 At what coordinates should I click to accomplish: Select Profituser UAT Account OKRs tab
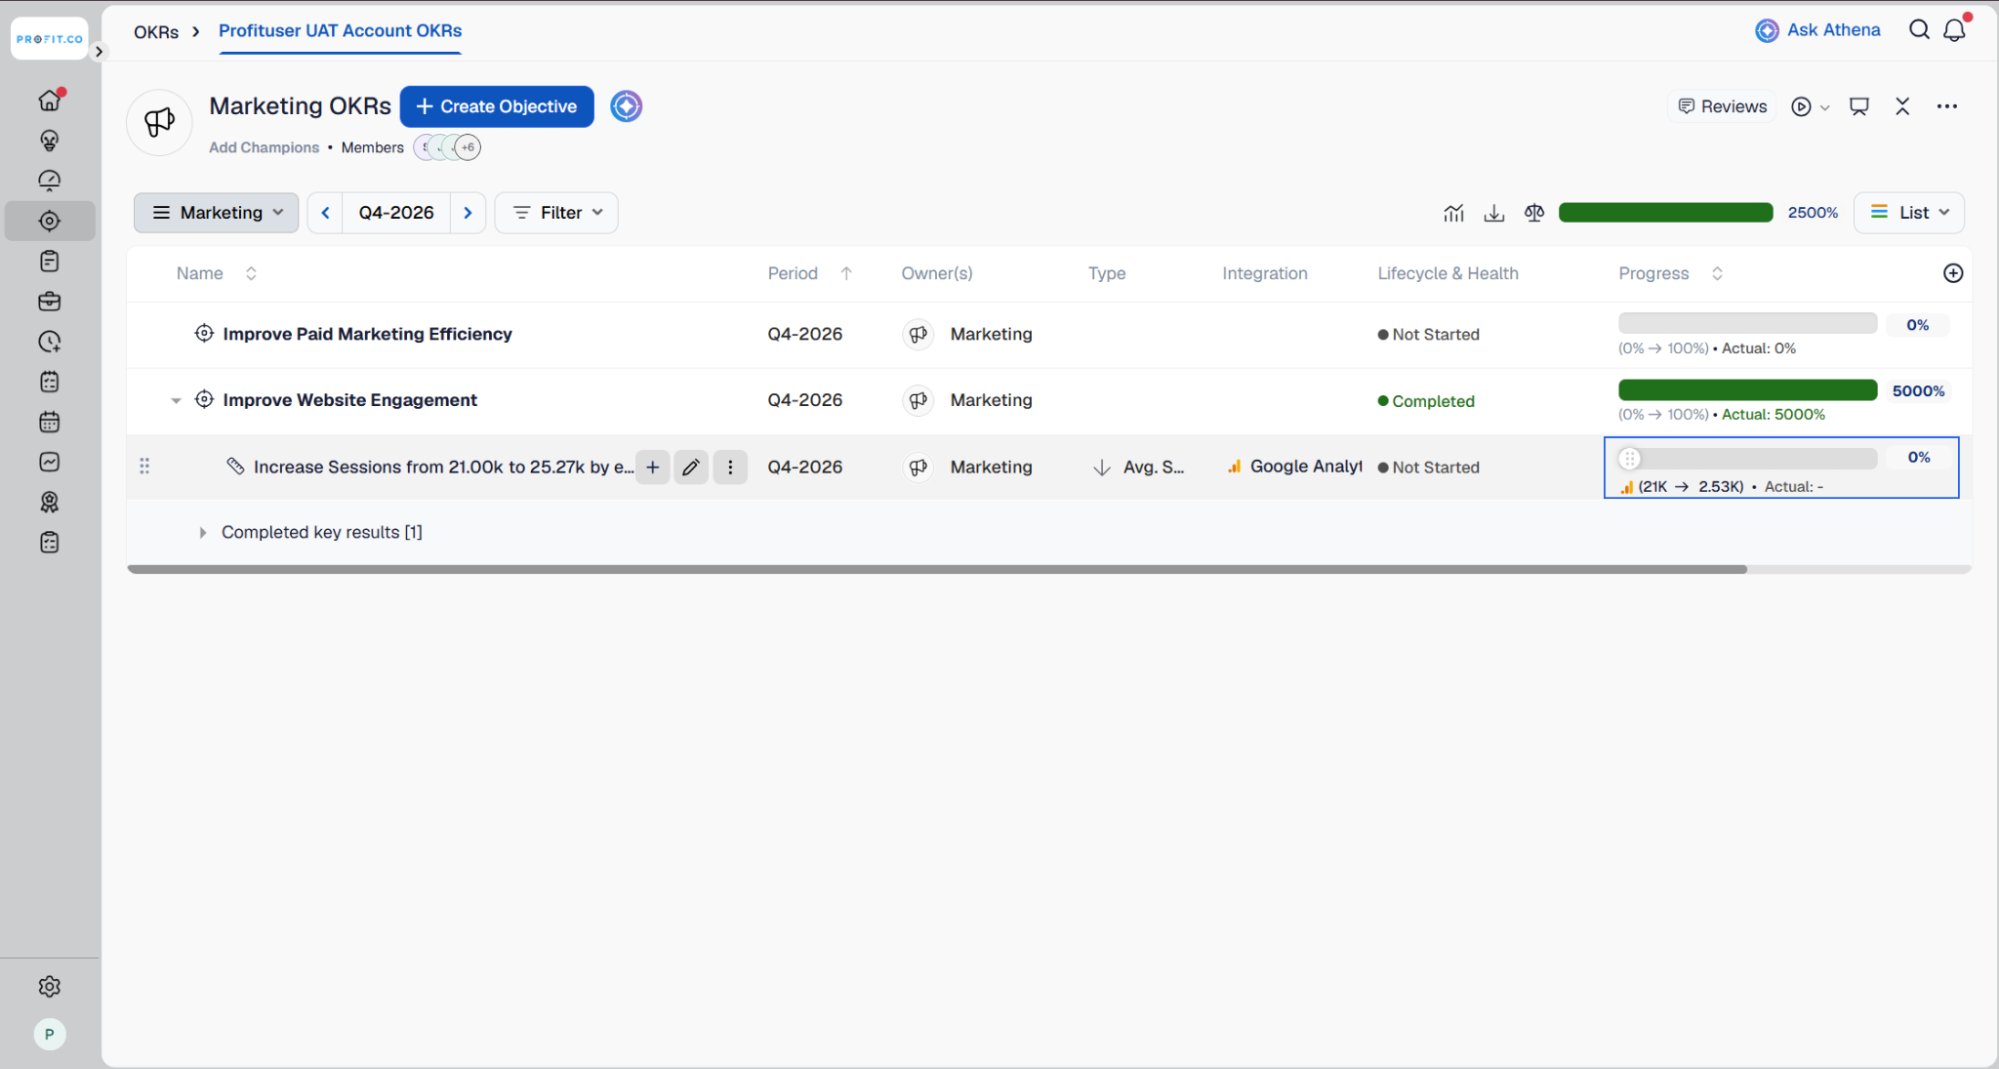click(x=340, y=31)
